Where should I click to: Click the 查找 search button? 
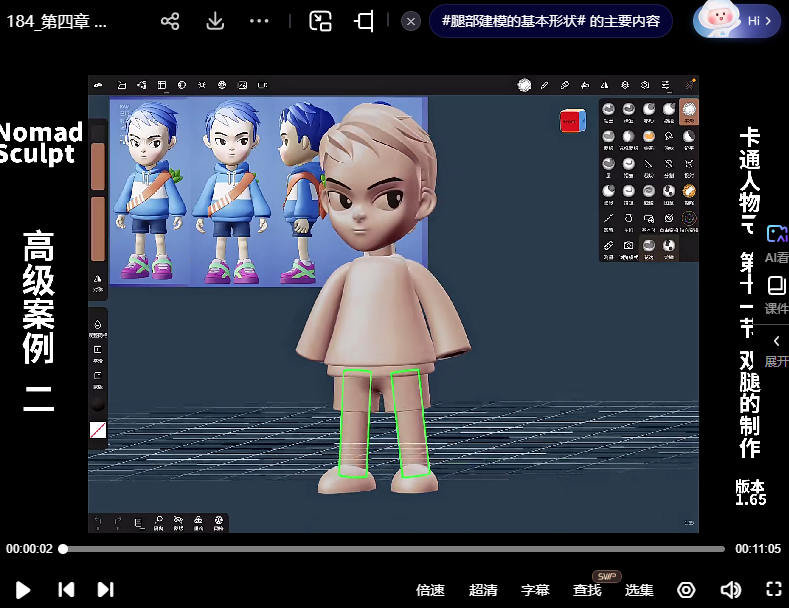[x=587, y=590]
